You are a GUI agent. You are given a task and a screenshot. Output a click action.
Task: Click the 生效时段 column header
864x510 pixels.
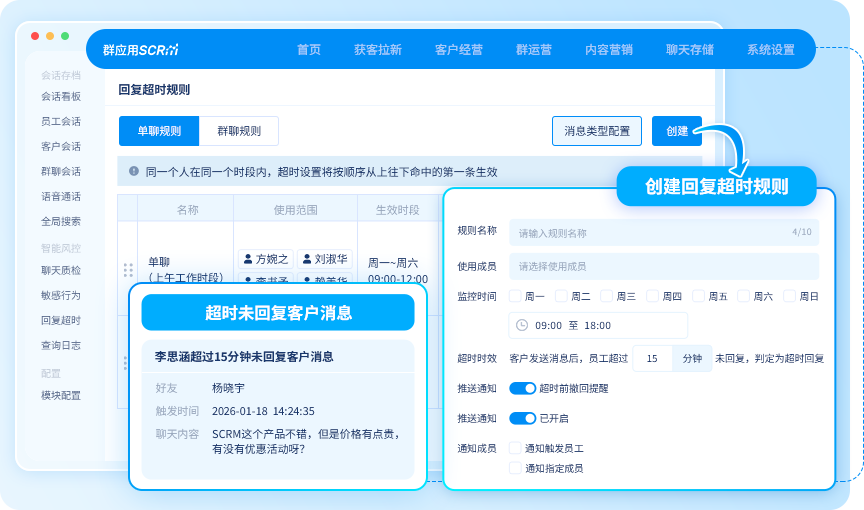(x=397, y=210)
